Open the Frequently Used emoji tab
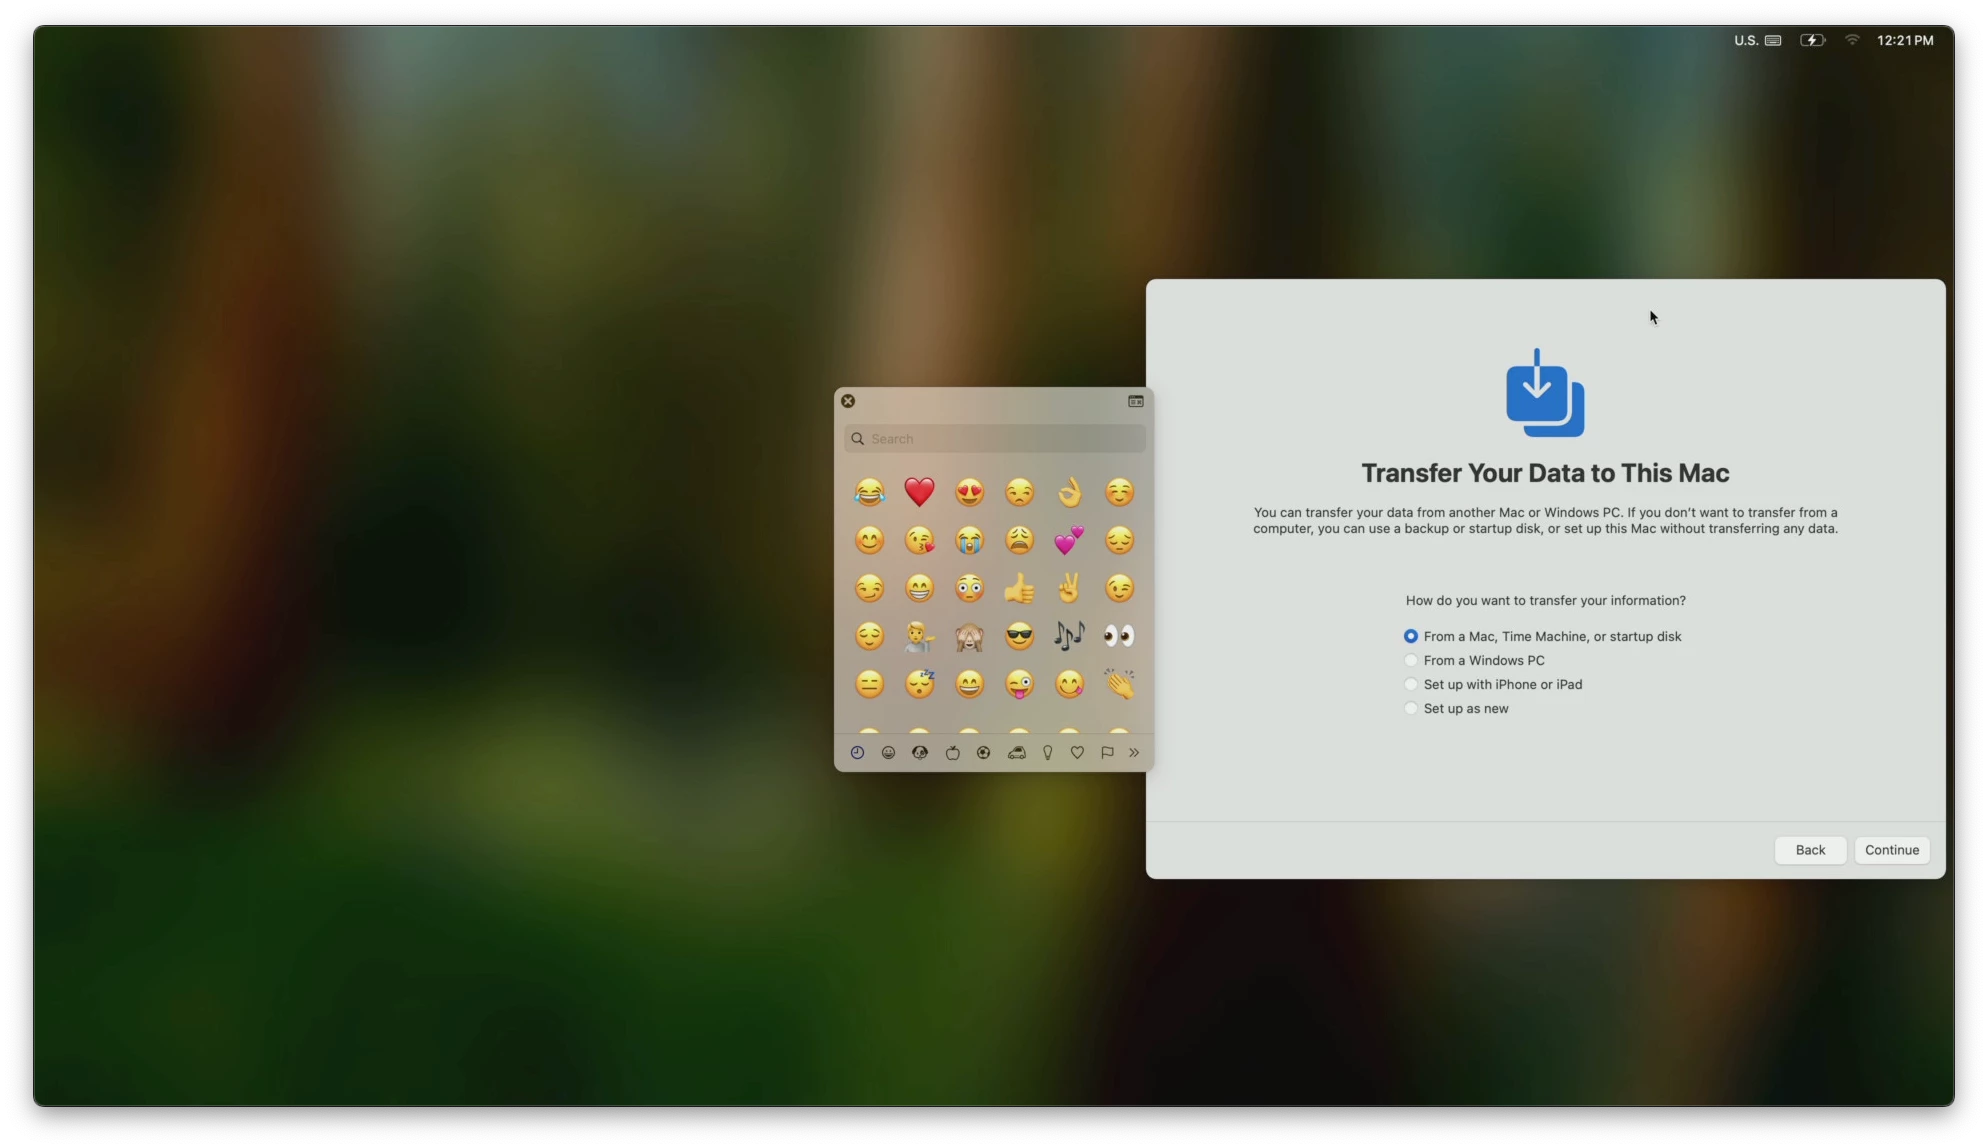The height and width of the screenshot is (1148, 1988). pos(857,753)
